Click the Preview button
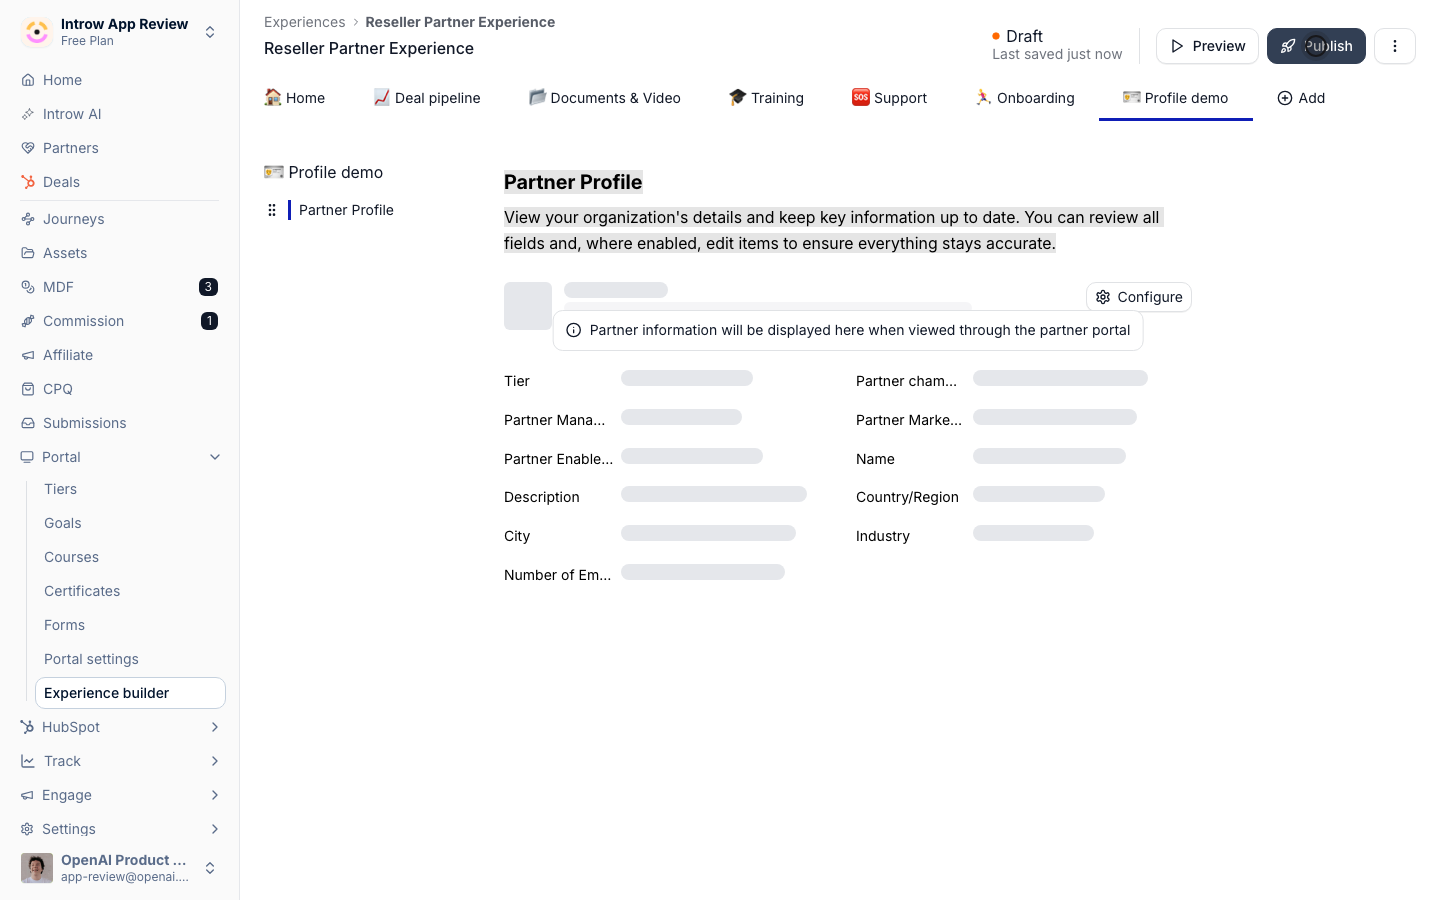 click(x=1207, y=46)
